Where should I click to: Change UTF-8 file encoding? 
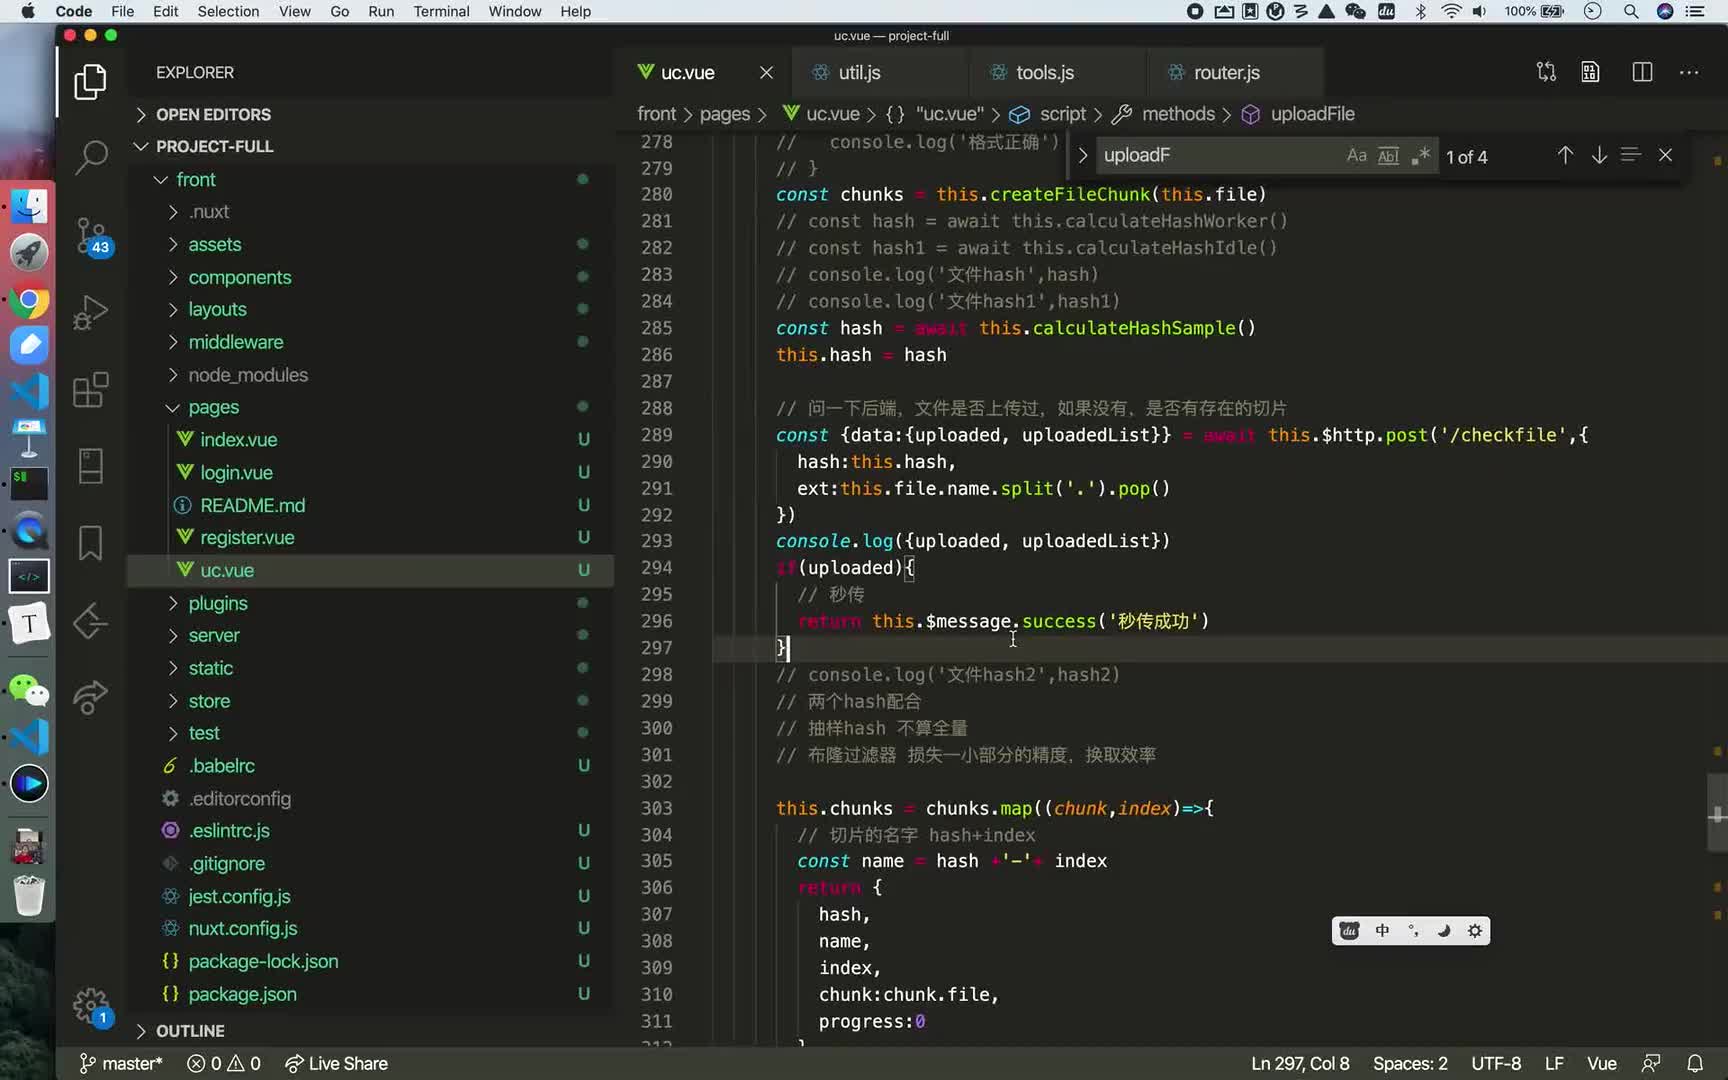[x=1496, y=1063]
